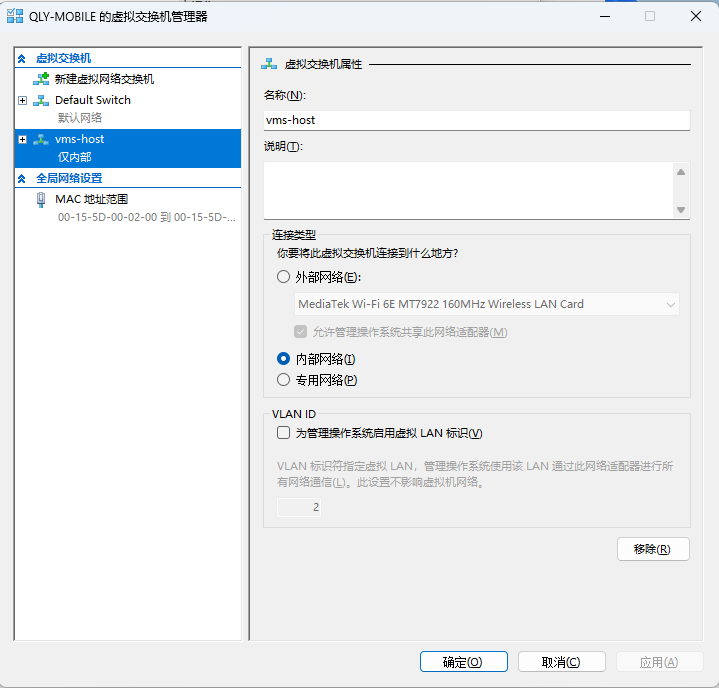The image size is (719, 688).
Task: Confirm with the 确定(O) button
Action: 464,662
